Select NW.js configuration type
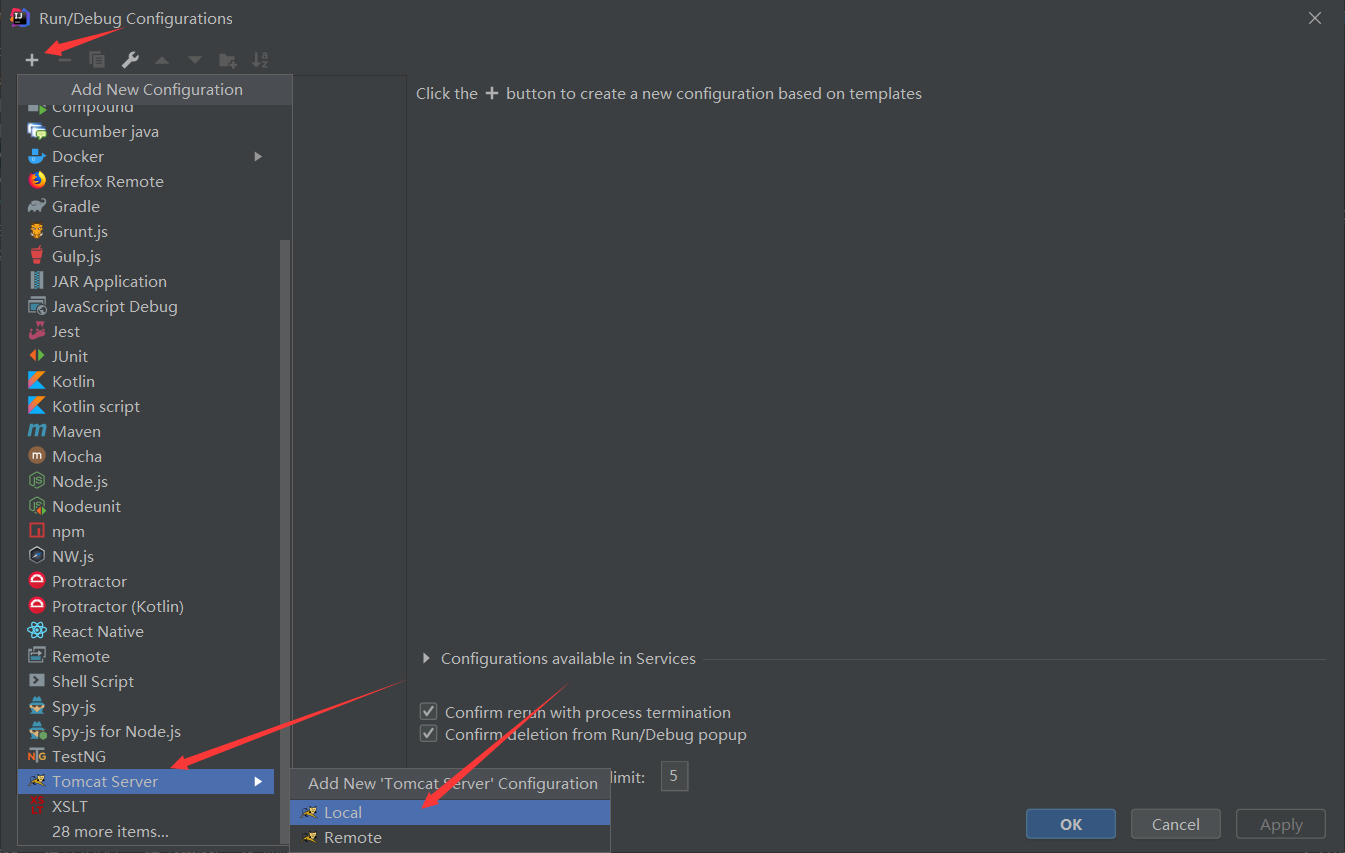1345x853 pixels. point(146,556)
